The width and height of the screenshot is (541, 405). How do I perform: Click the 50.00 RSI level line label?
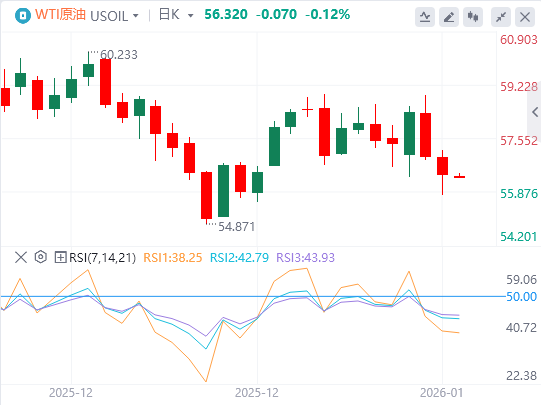click(521, 296)
